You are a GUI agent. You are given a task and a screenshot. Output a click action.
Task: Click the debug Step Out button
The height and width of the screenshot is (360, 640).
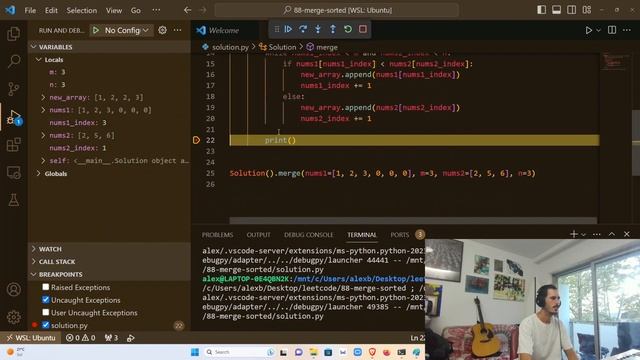333,29
